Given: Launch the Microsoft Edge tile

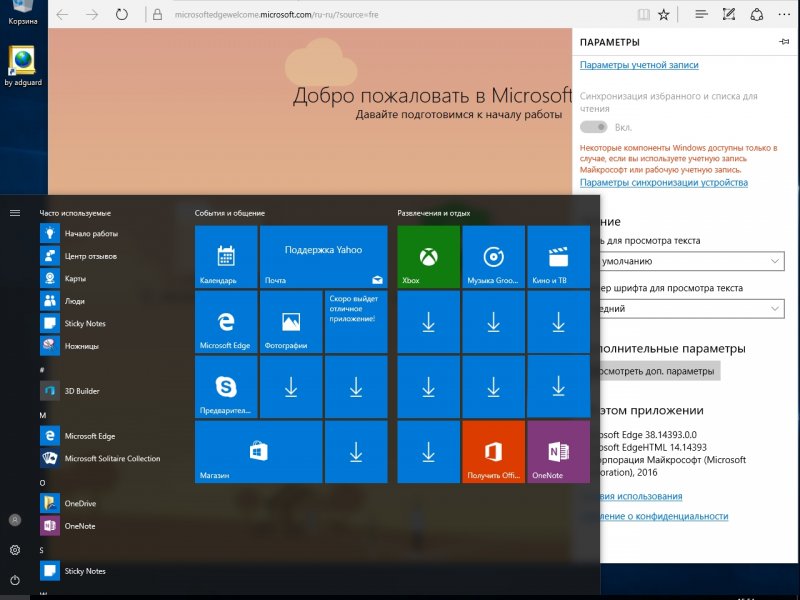Looking at the screenshot, I should pyautogui.click(x=226, y=322).
